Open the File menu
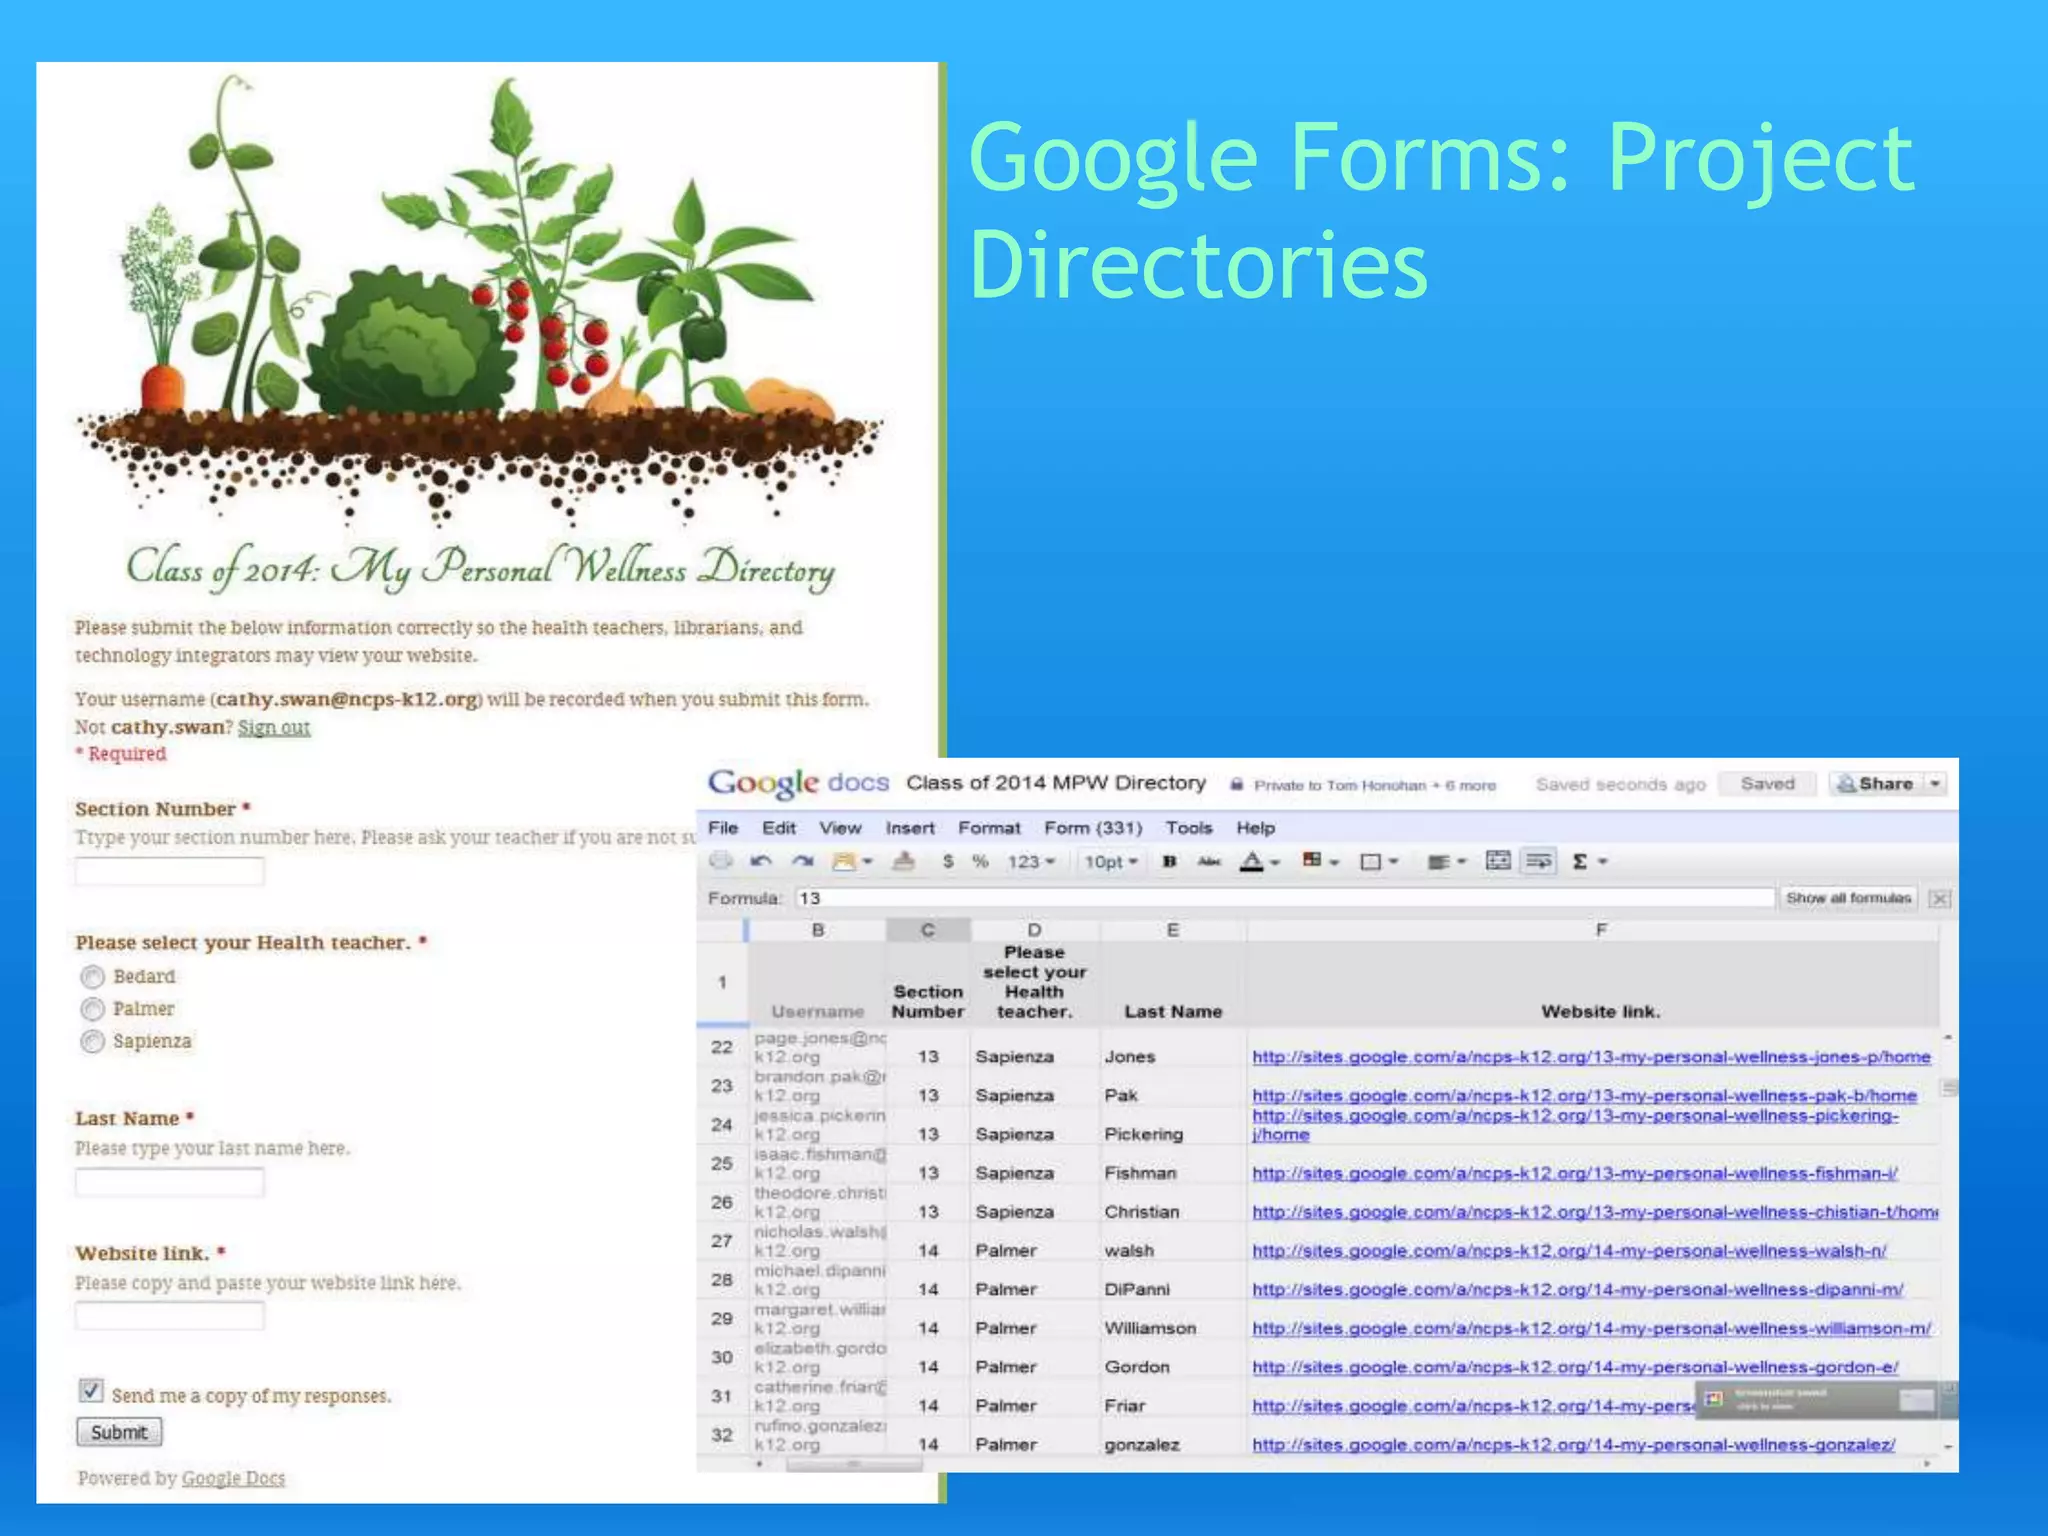 tap(723, 828)
